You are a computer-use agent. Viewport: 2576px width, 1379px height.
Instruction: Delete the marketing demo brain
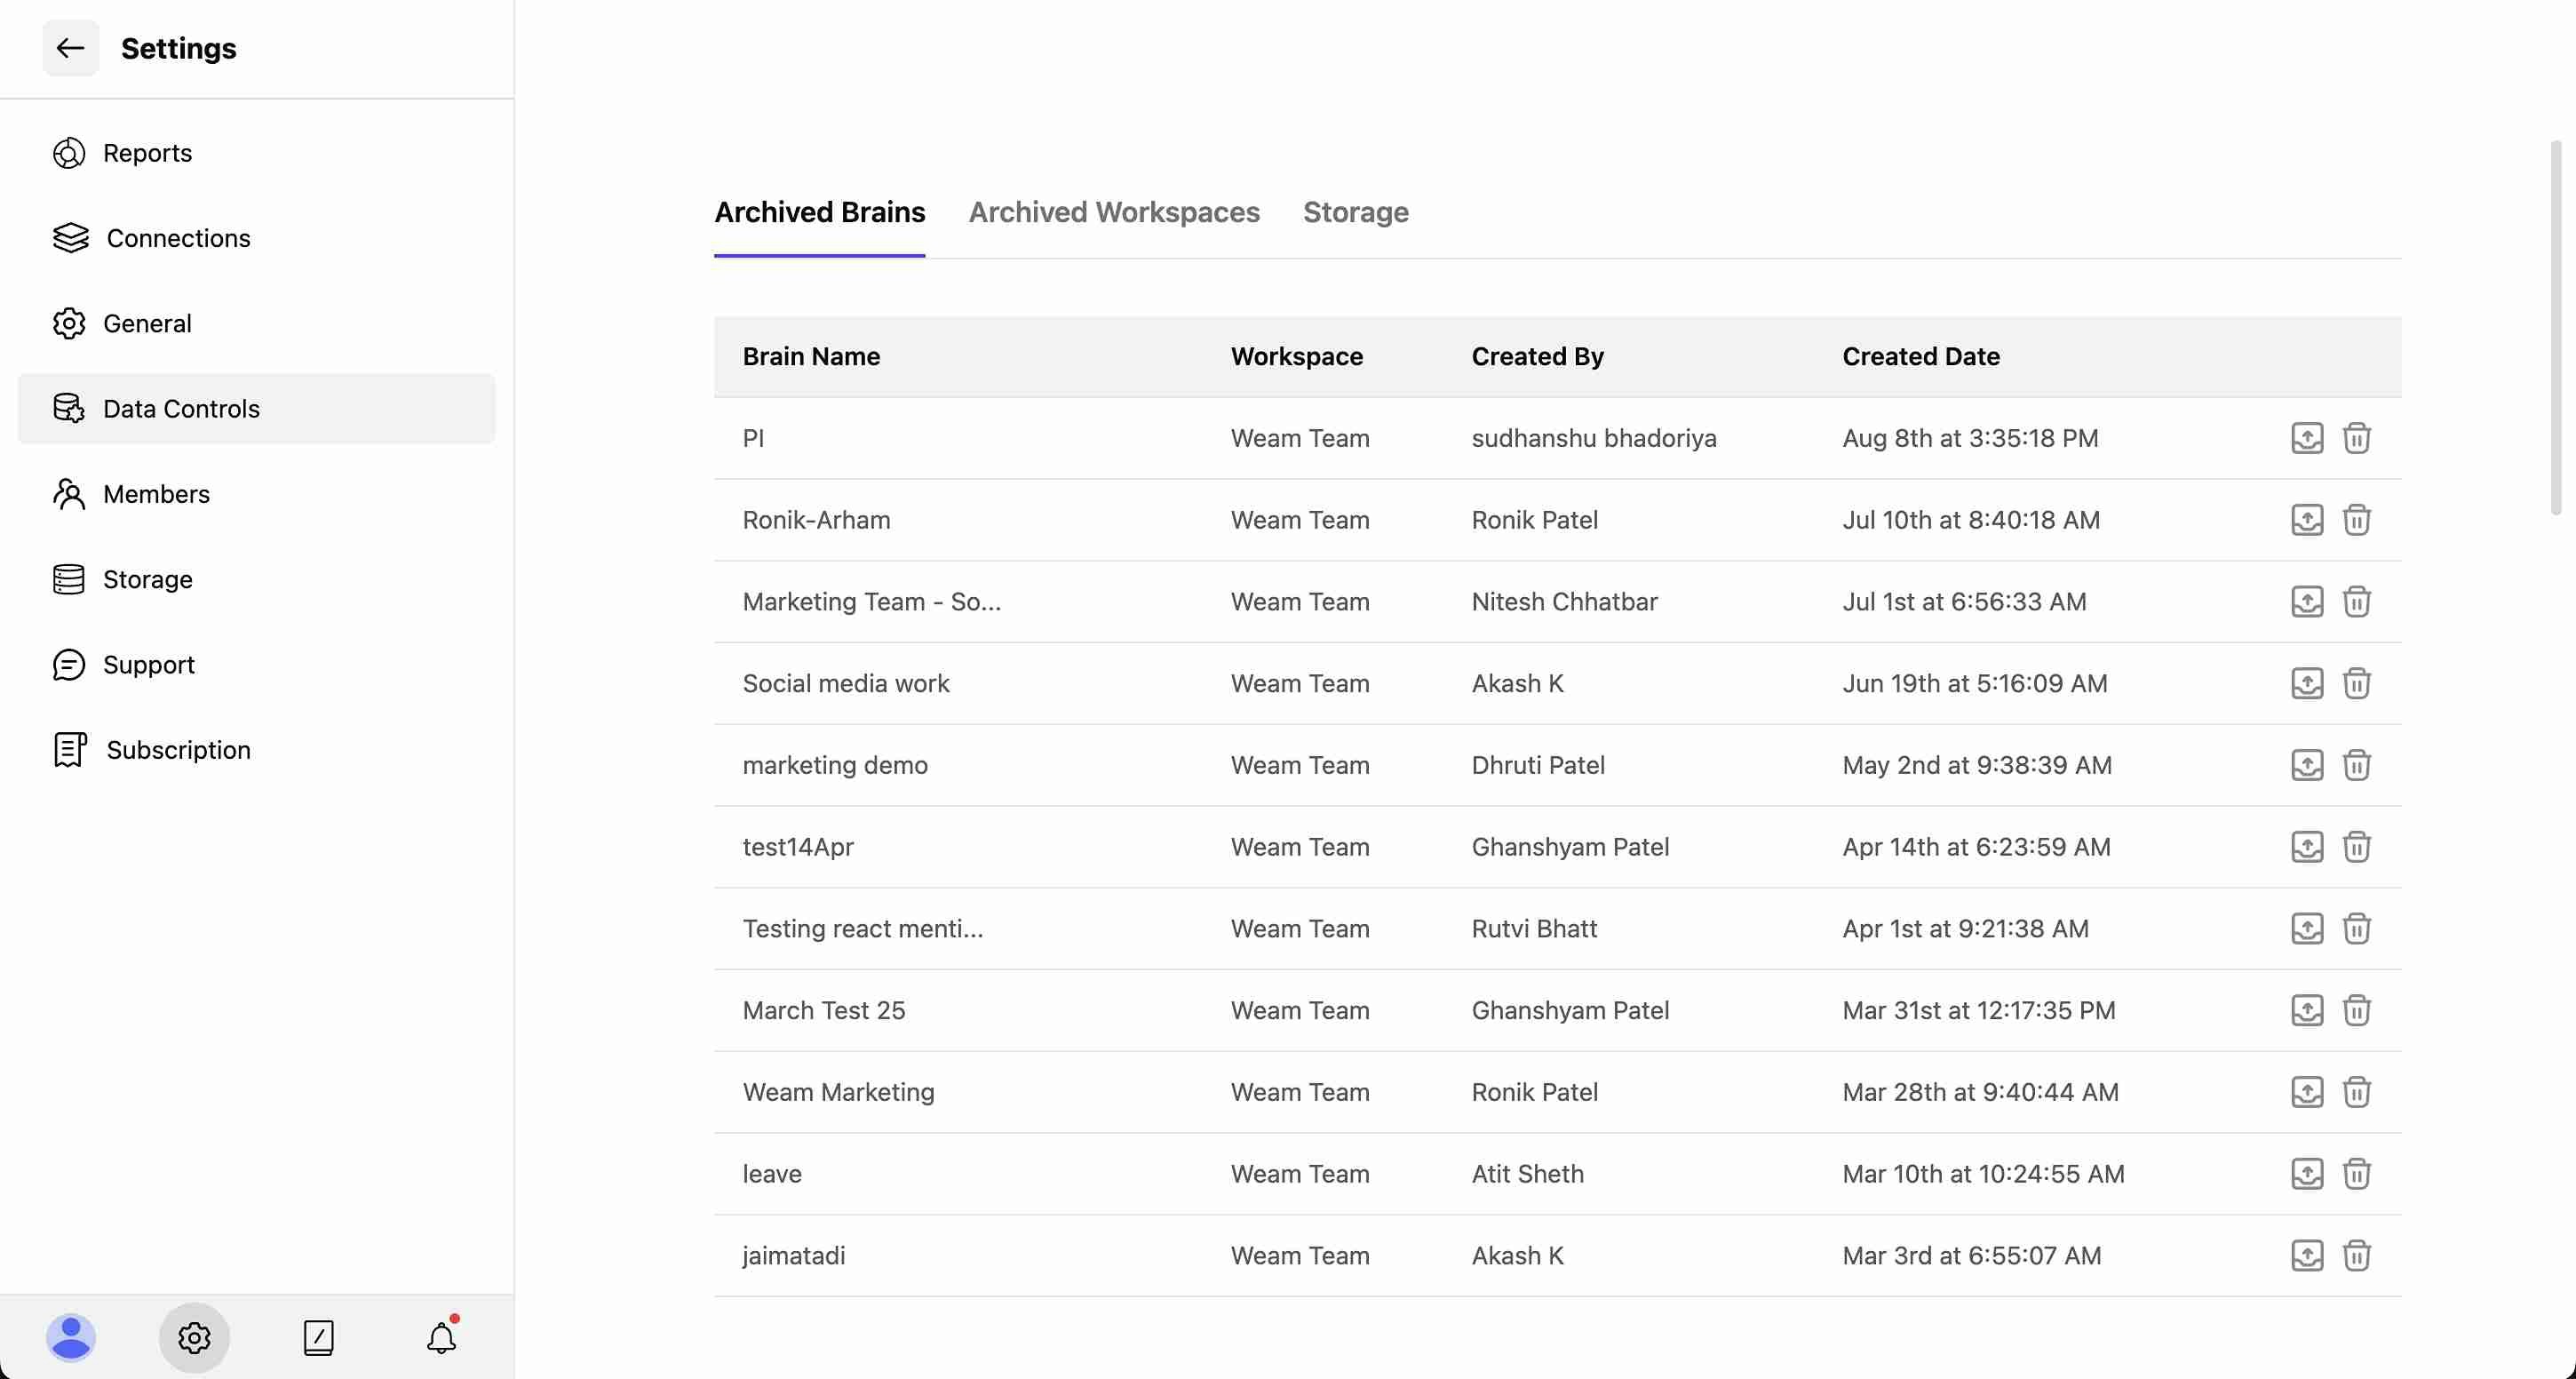pos(2357,765)
